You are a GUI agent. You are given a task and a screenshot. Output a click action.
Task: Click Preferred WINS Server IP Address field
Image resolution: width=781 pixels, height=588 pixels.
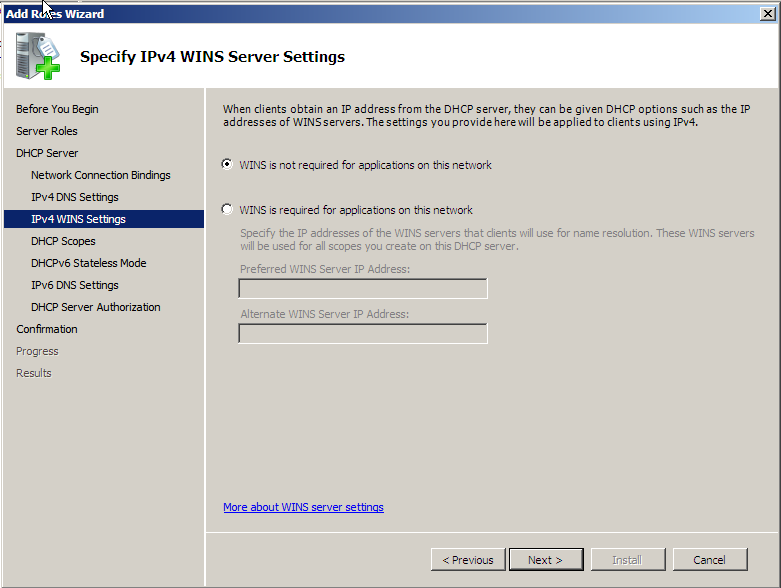point(363,289)
